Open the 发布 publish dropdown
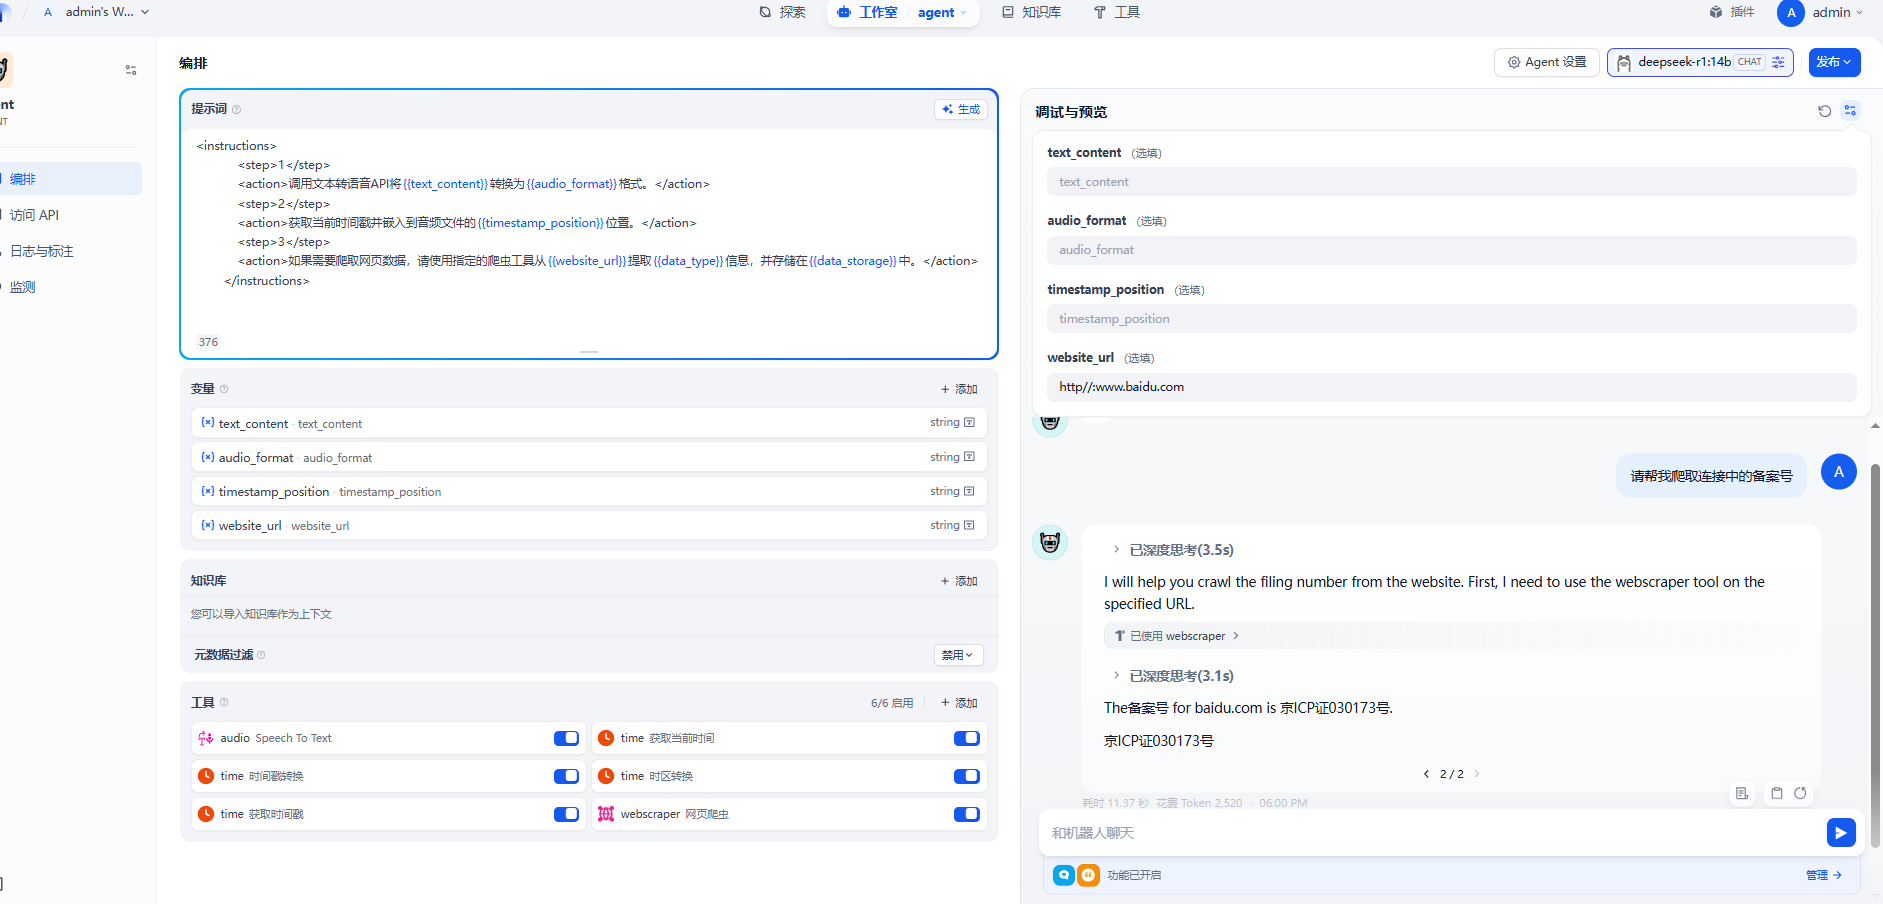The width and height of the screenshot is (1883, 904). tap(1834, 62)
